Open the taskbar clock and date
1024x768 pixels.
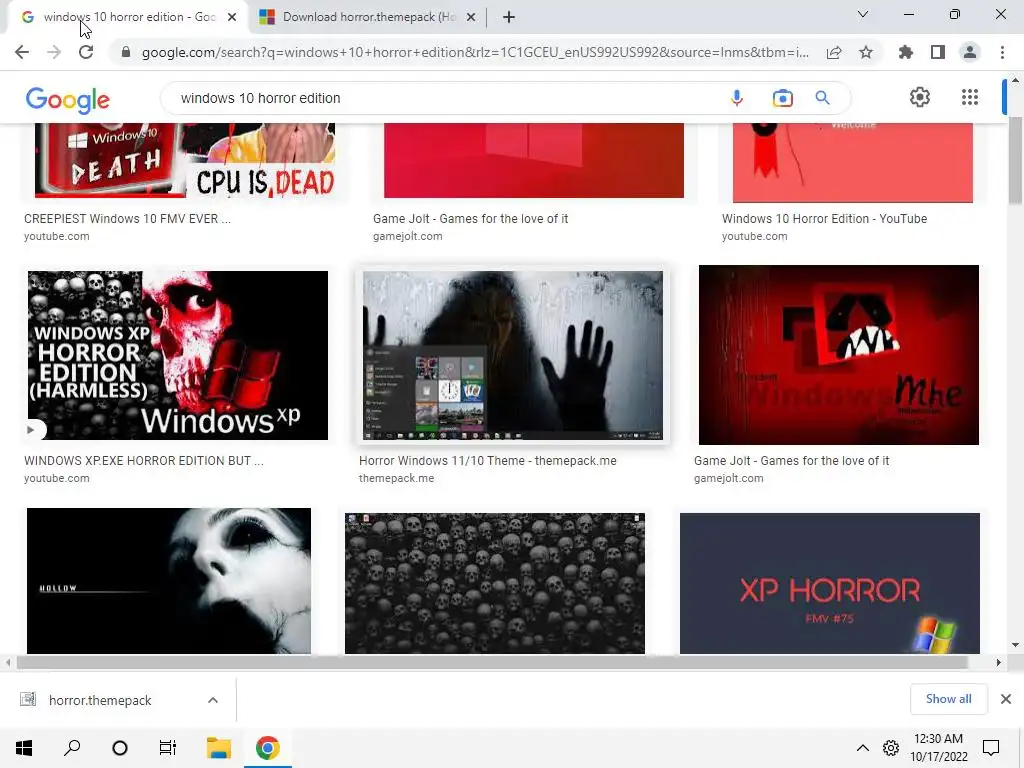(x=938, y=748)
